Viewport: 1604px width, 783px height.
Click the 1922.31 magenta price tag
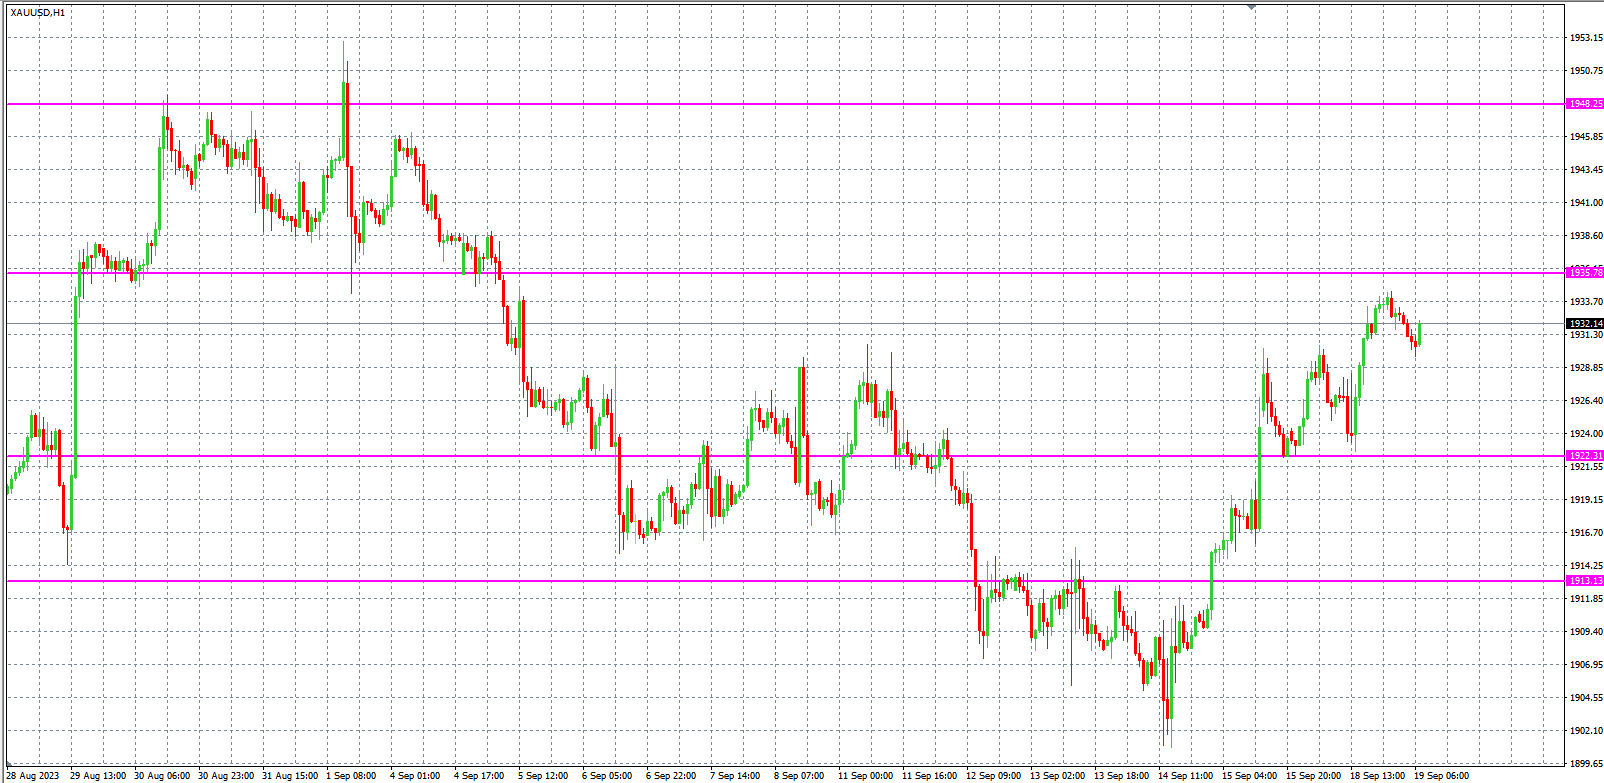coord(1585,456)
